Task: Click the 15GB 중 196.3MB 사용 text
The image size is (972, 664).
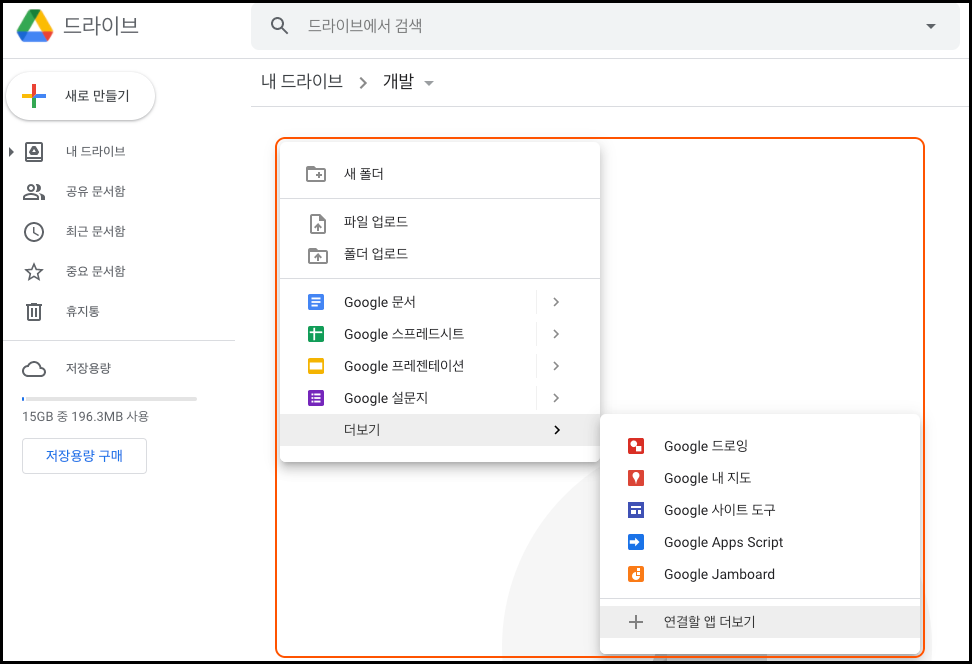Action: (86, 417)
